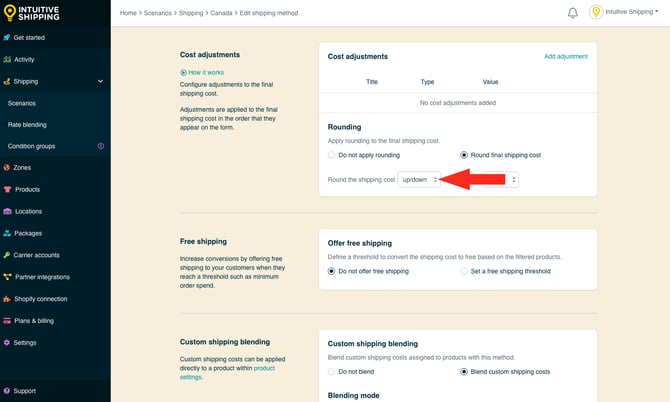Click the Canada breadcrumb link
Screen dimensions: 670x402
(222, 13)
